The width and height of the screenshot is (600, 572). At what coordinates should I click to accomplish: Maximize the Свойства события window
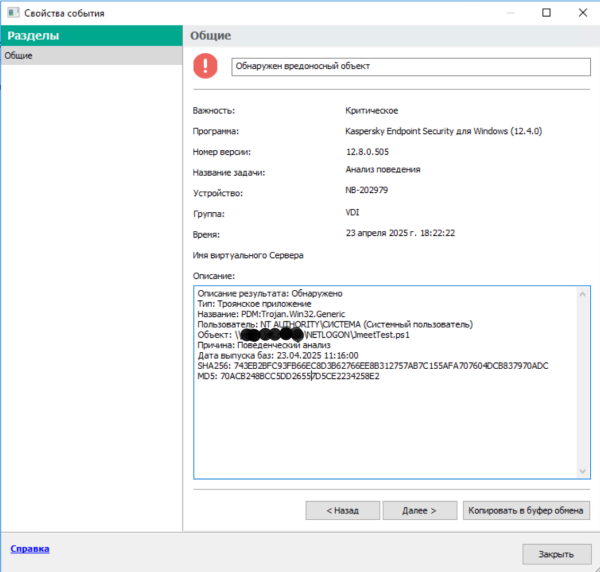[x=546, y=13]
